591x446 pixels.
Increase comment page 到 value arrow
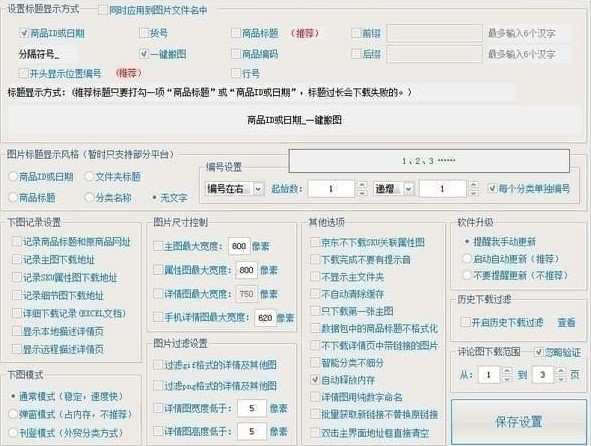click(561, 371)
